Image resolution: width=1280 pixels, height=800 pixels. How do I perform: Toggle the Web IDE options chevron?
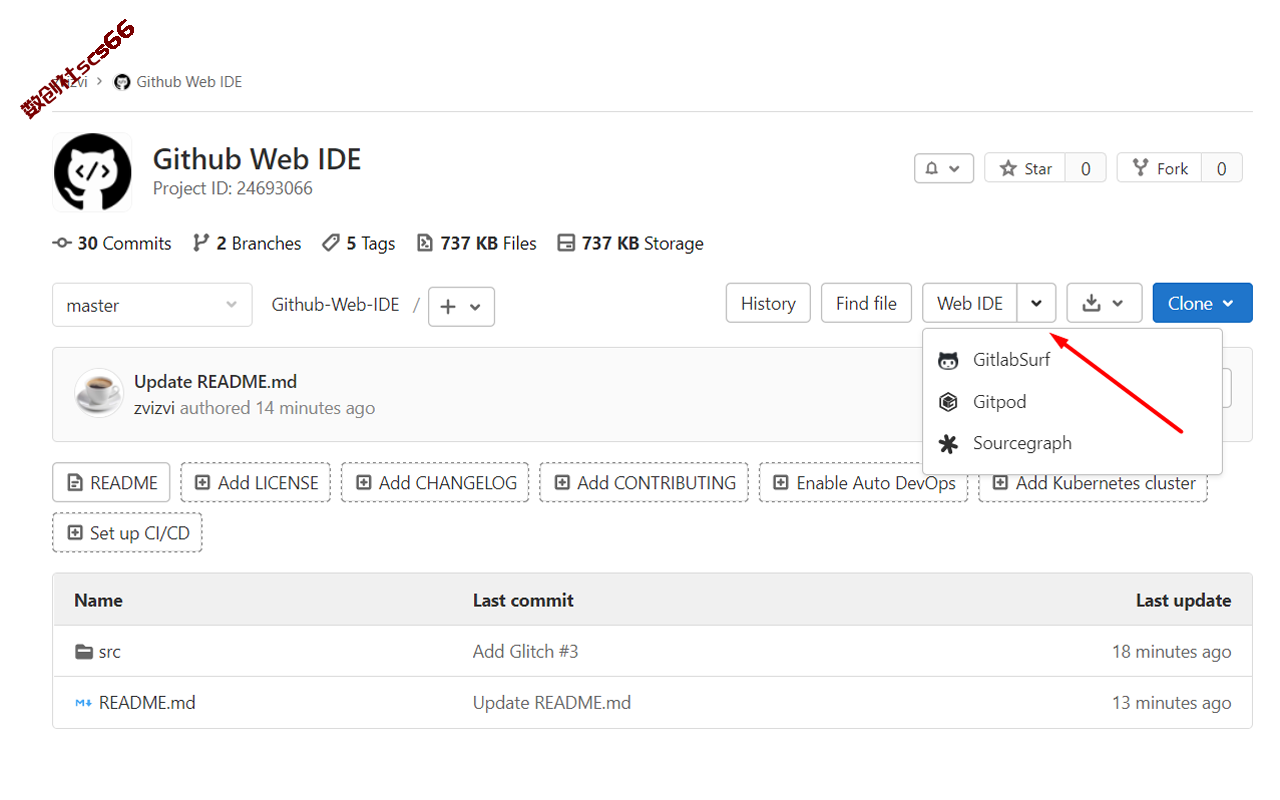click(1037, 303)
